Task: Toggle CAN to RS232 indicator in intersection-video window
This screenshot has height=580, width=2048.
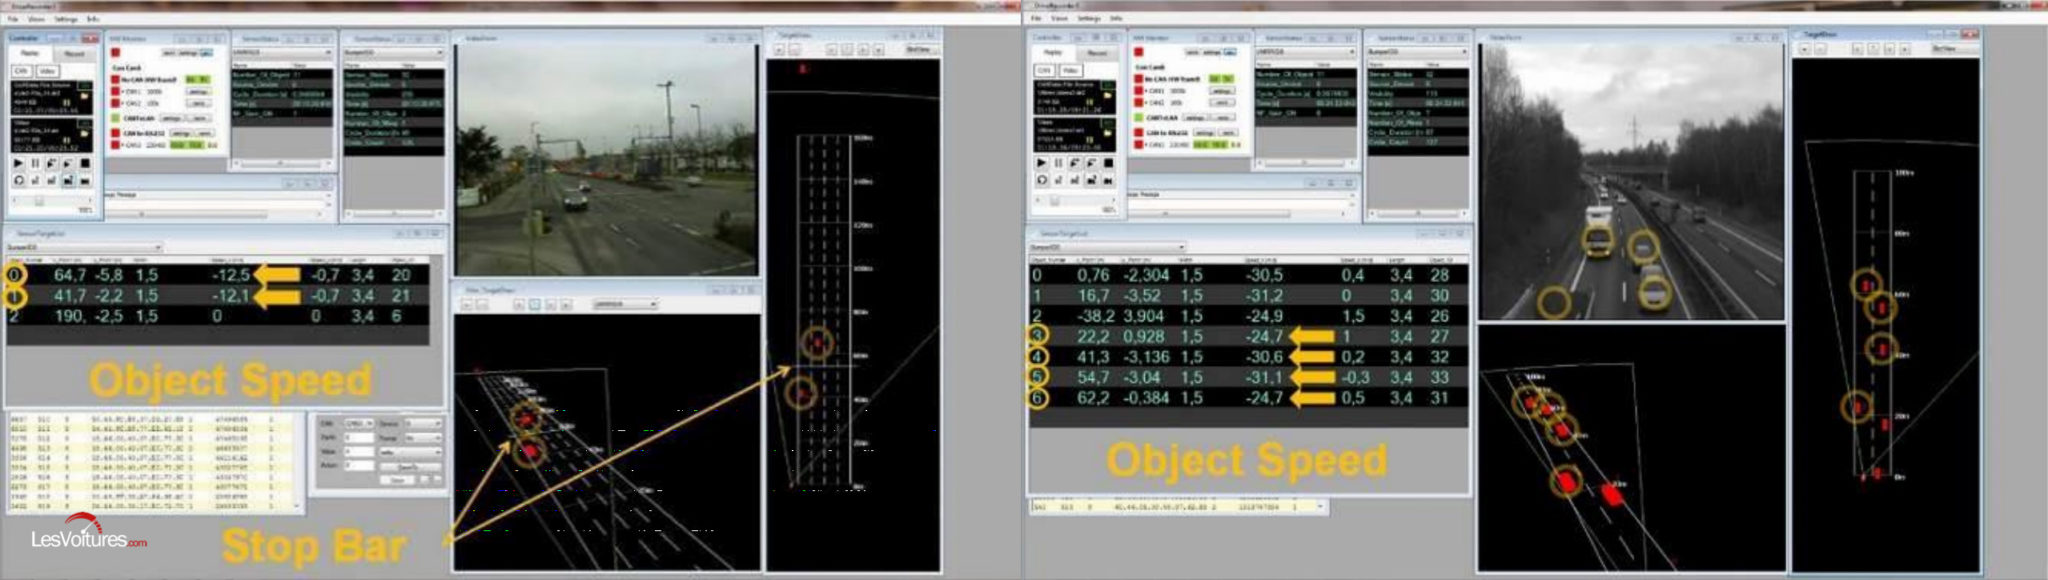Action: [x=116, y=132]
